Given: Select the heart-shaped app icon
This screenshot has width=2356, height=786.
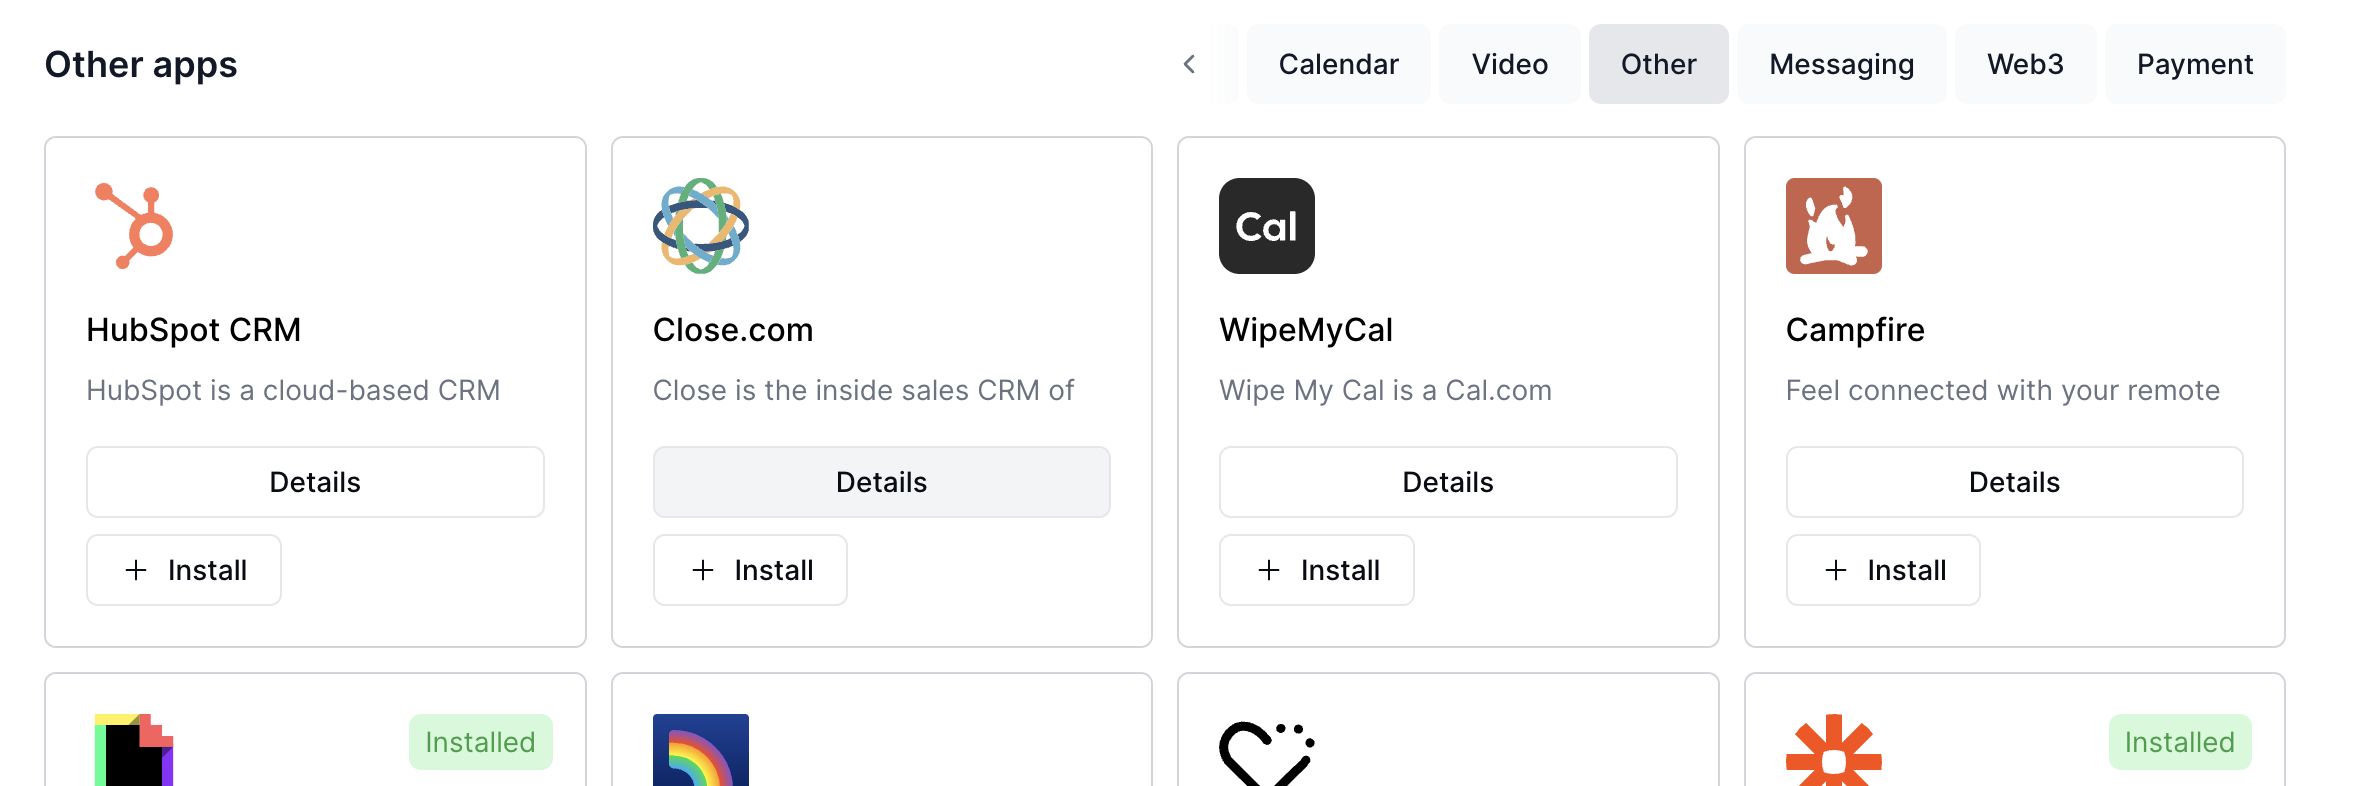Looking at the screenshot, I should (x=1267, y=754).
